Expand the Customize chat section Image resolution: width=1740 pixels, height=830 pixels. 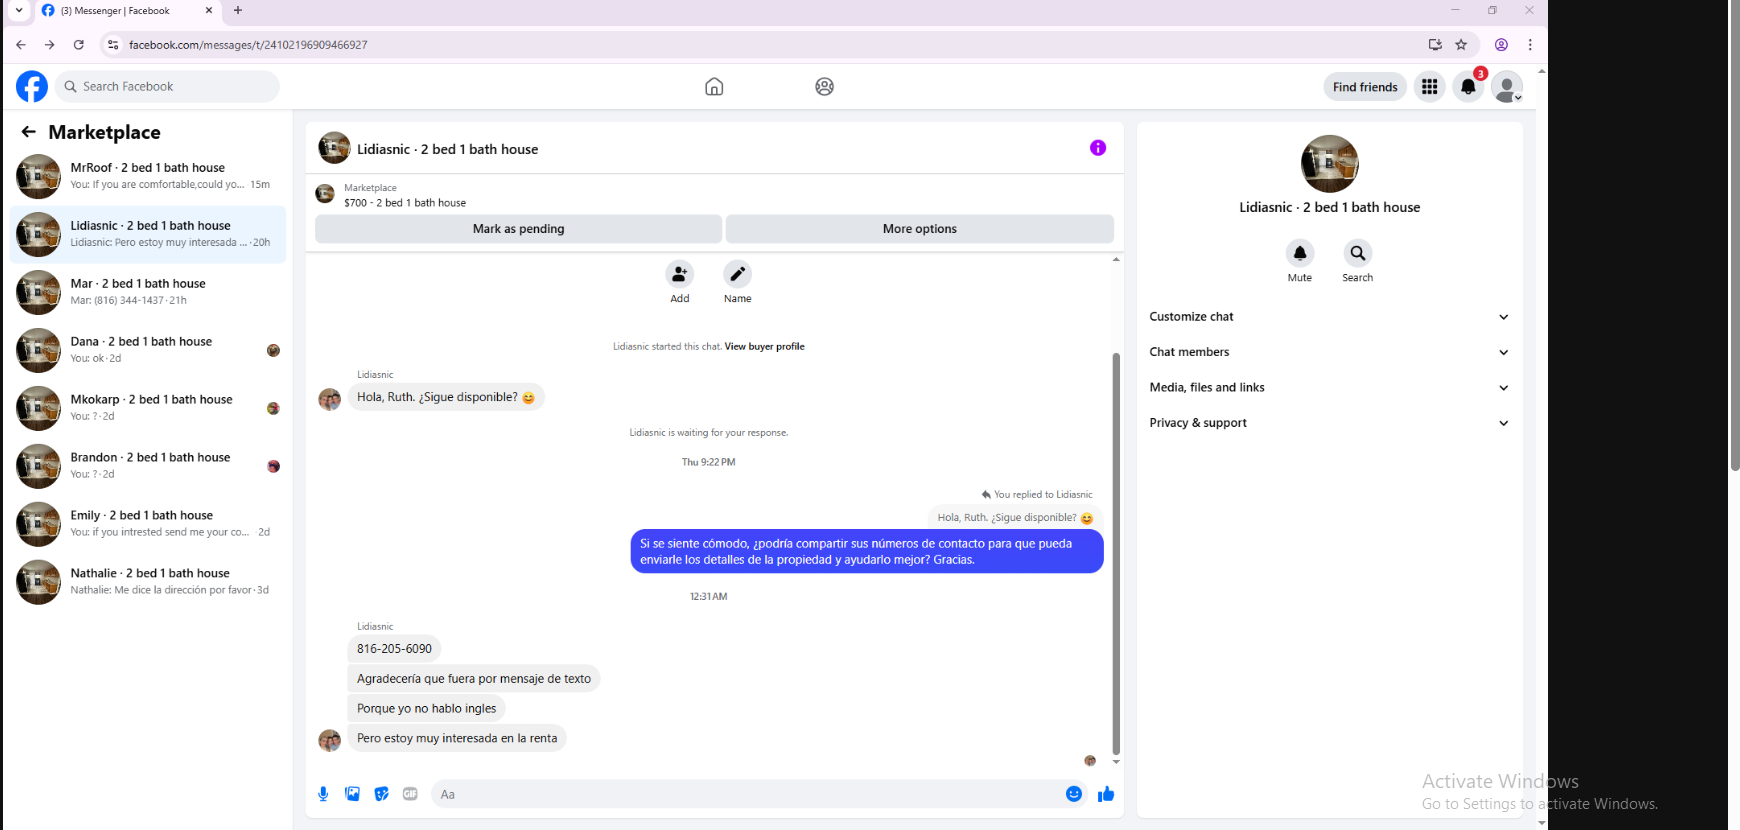pyautogui.click(x=1329, y=317)
